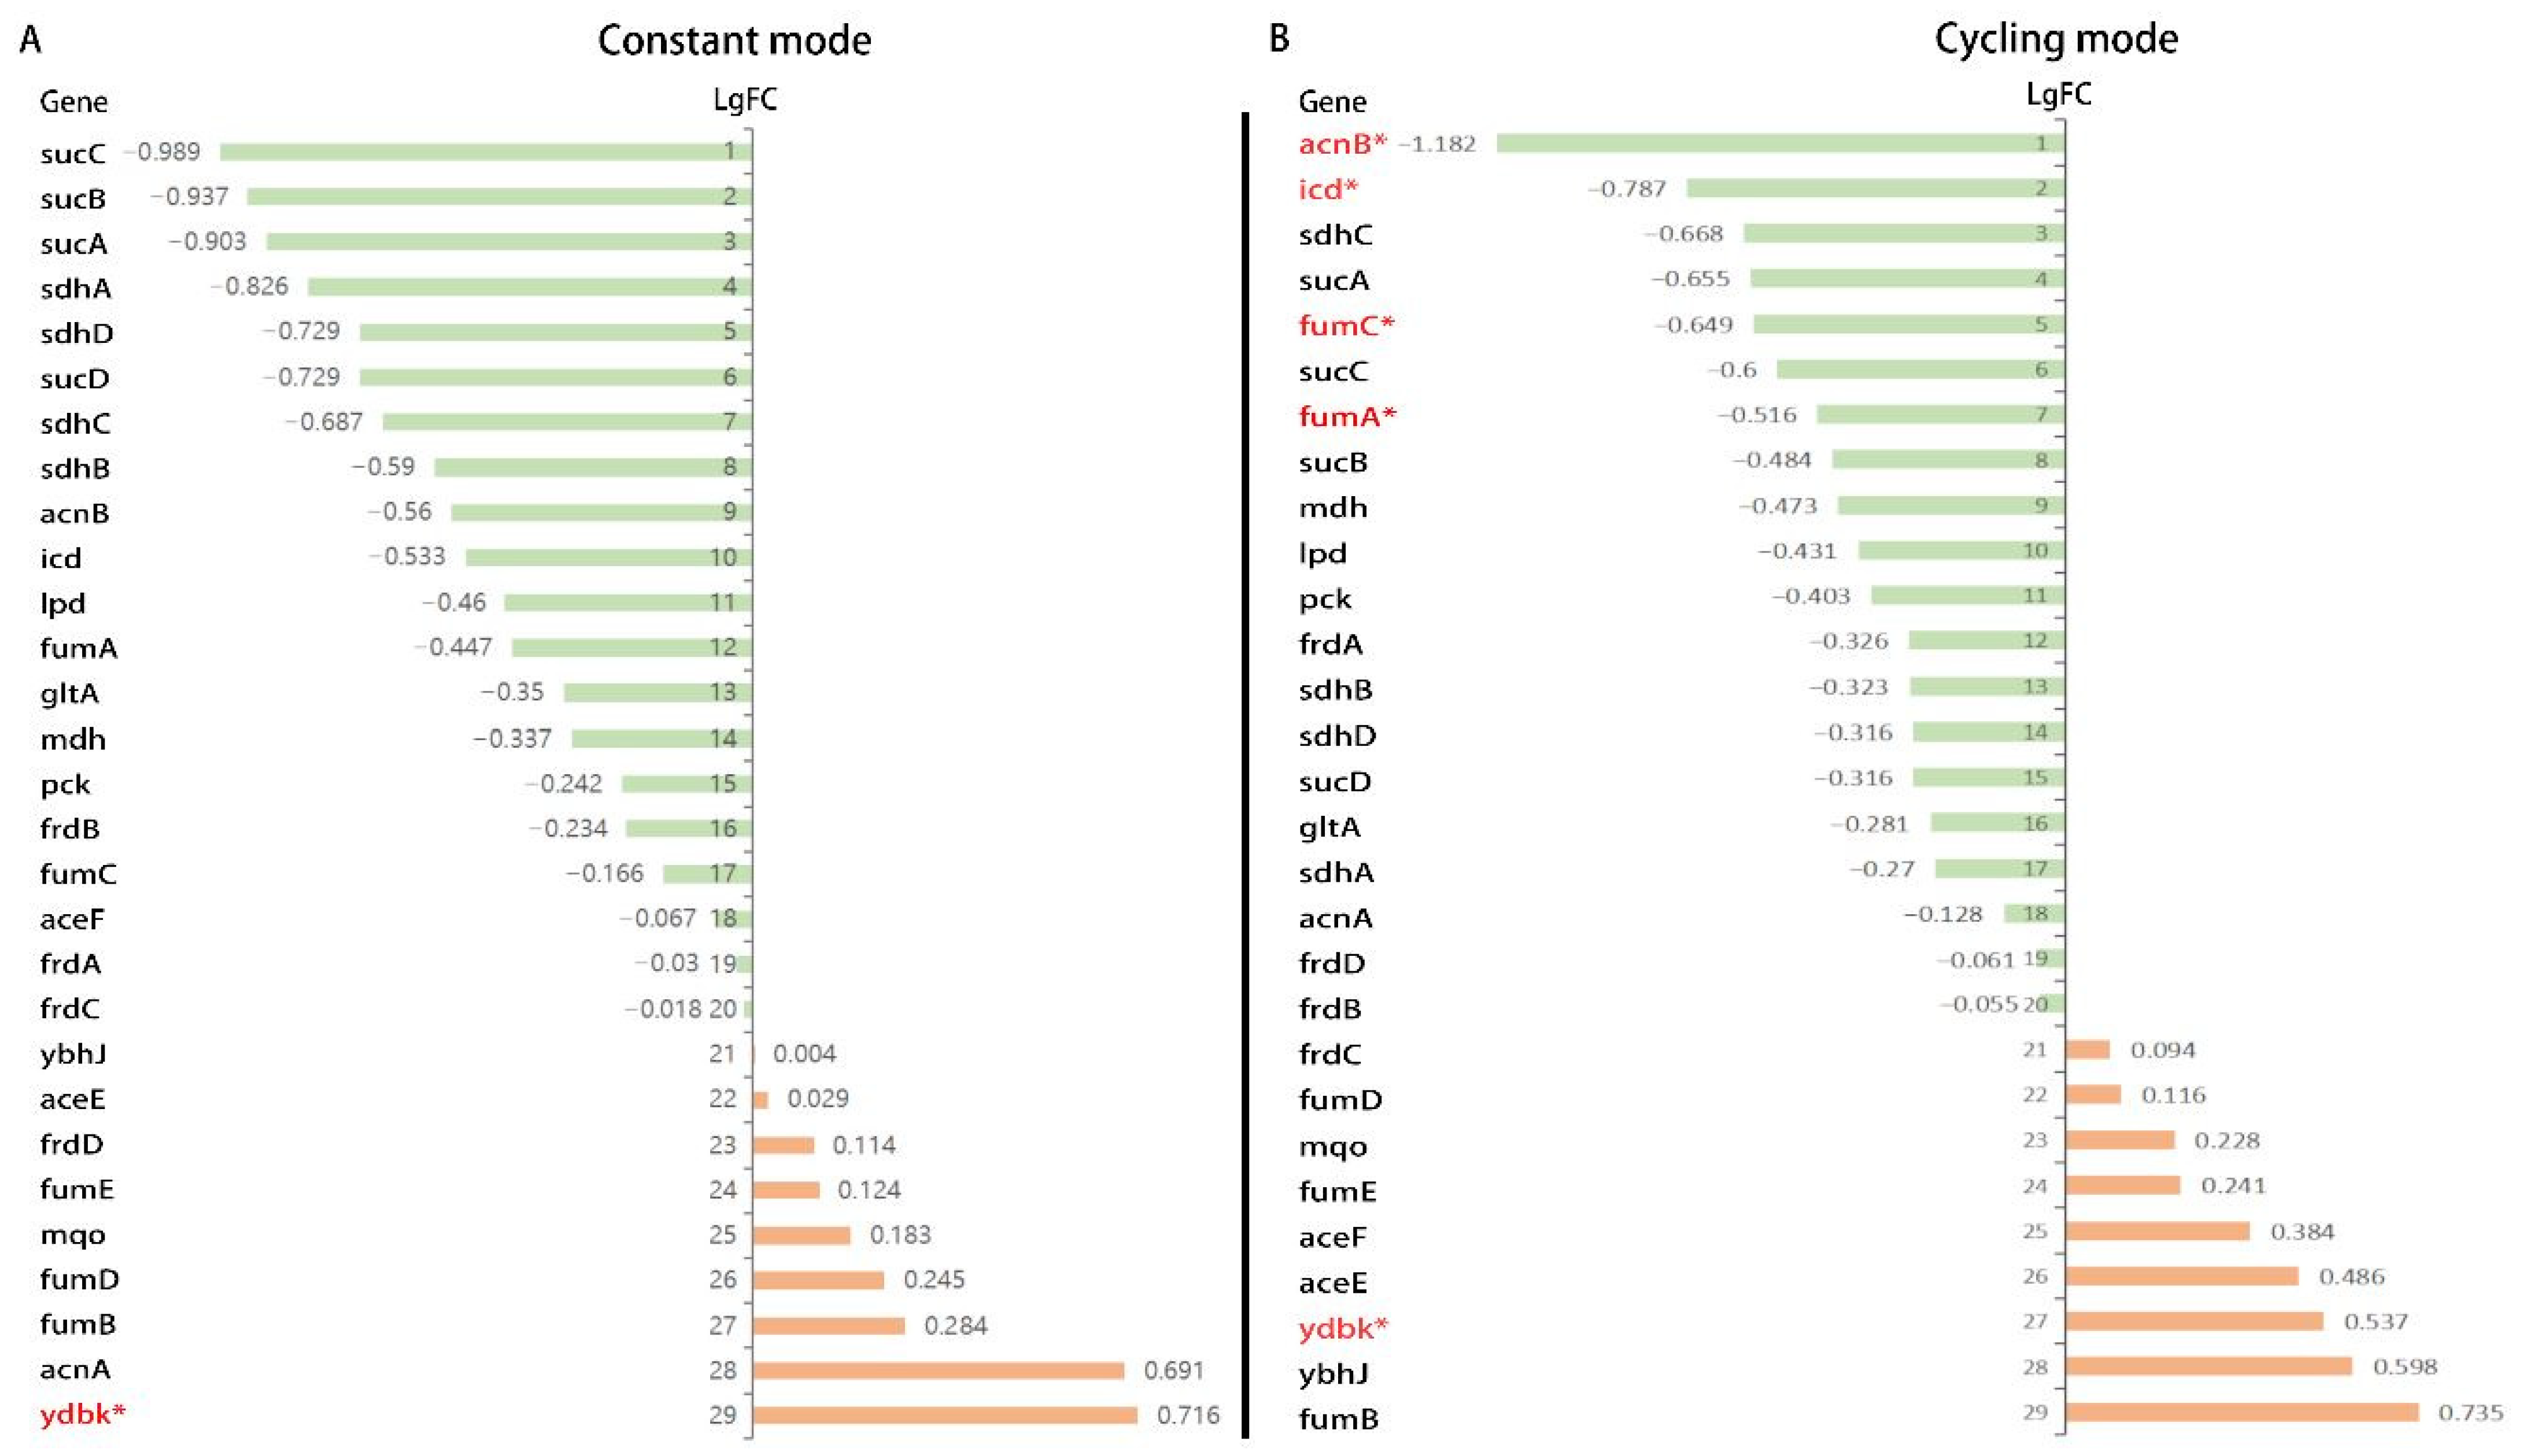Click the red fumC* gene label
Screen dimensions: 2523x1456
(x=1346, y=325)
